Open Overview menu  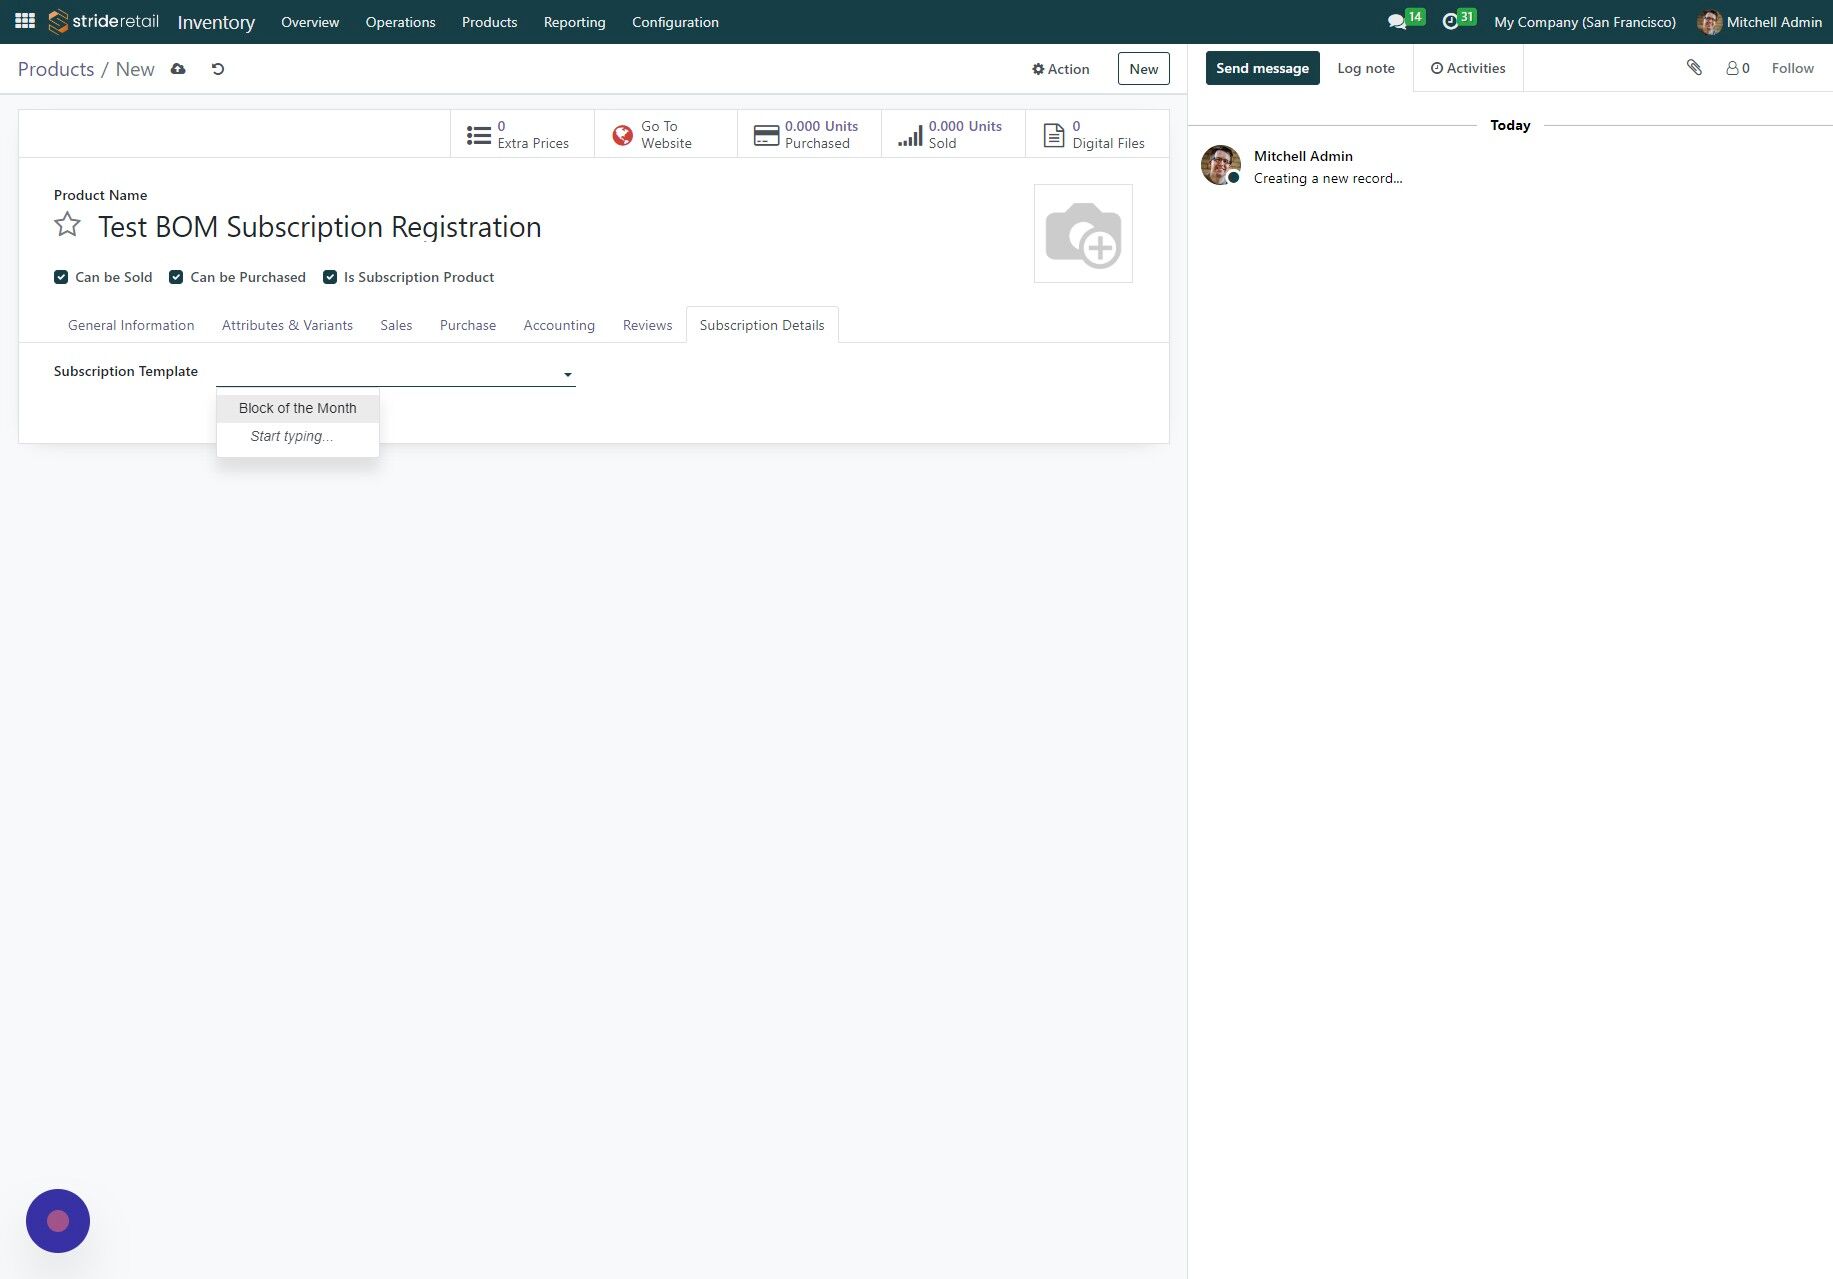click(x=310, y=22)
